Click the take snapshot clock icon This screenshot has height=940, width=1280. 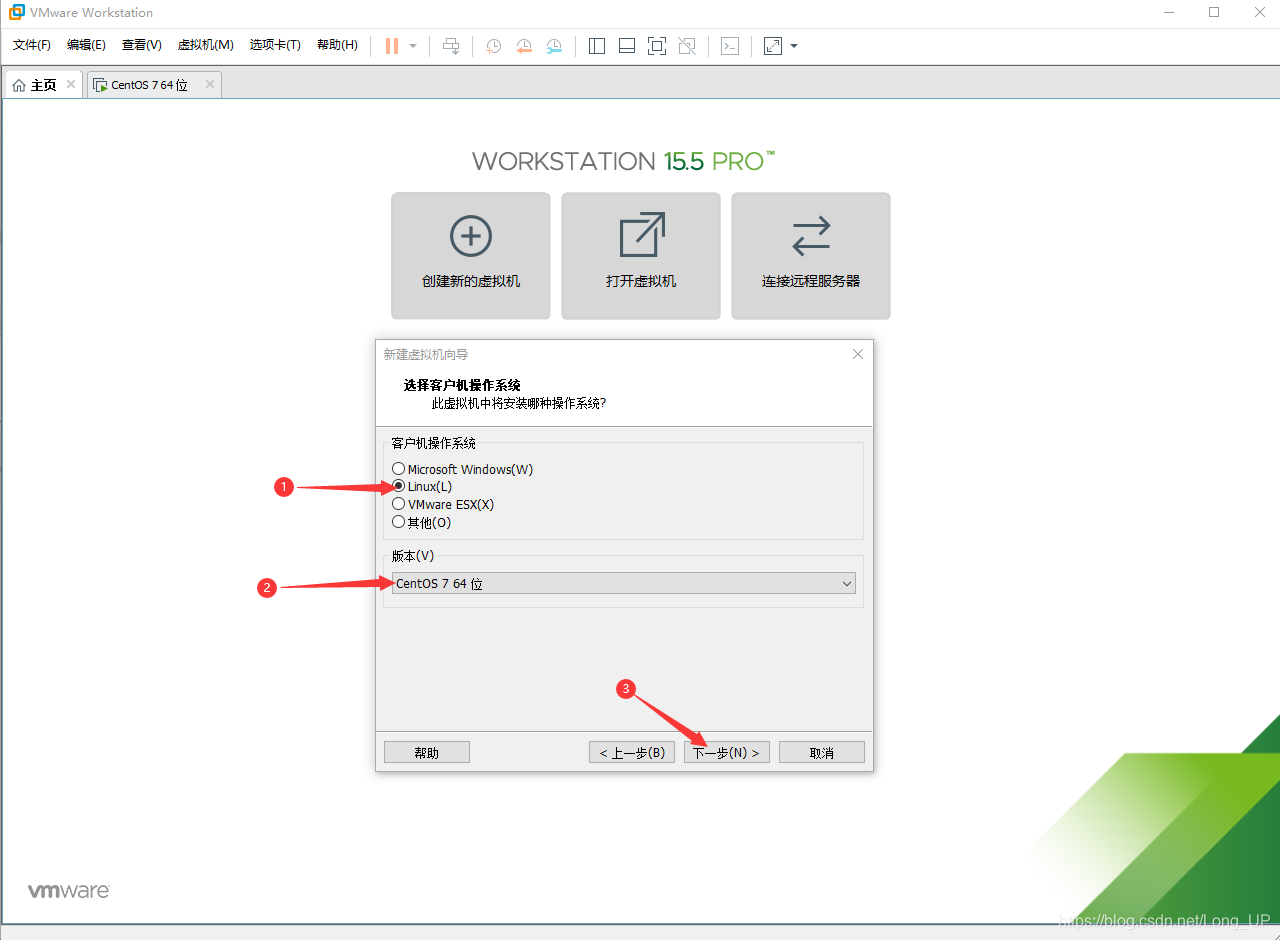pos(493,46)
